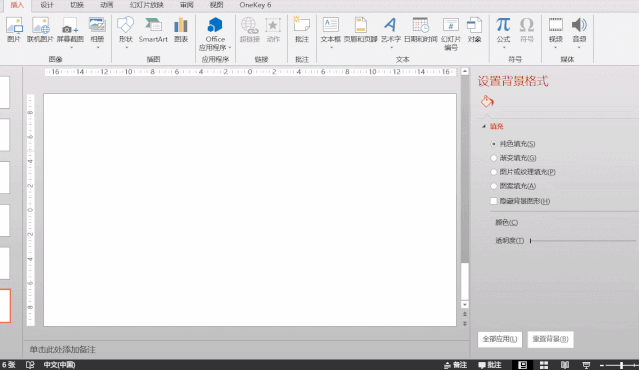Switch to reading view icon
639x370 pixels.
565,365
